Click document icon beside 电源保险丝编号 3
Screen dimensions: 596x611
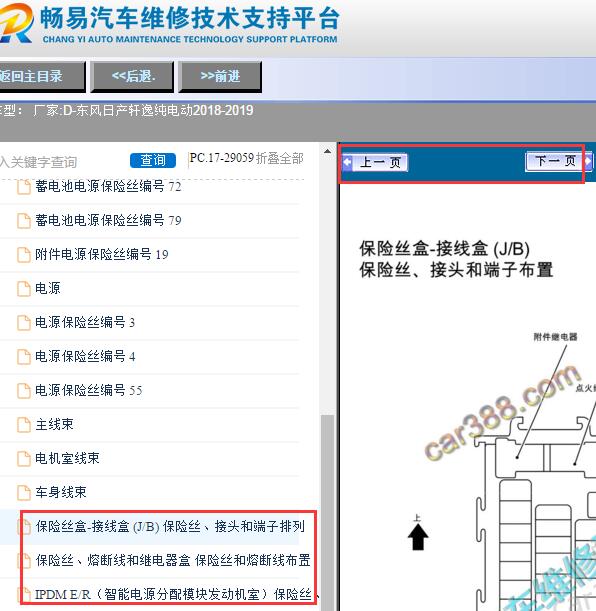click(x=24, y=323)
